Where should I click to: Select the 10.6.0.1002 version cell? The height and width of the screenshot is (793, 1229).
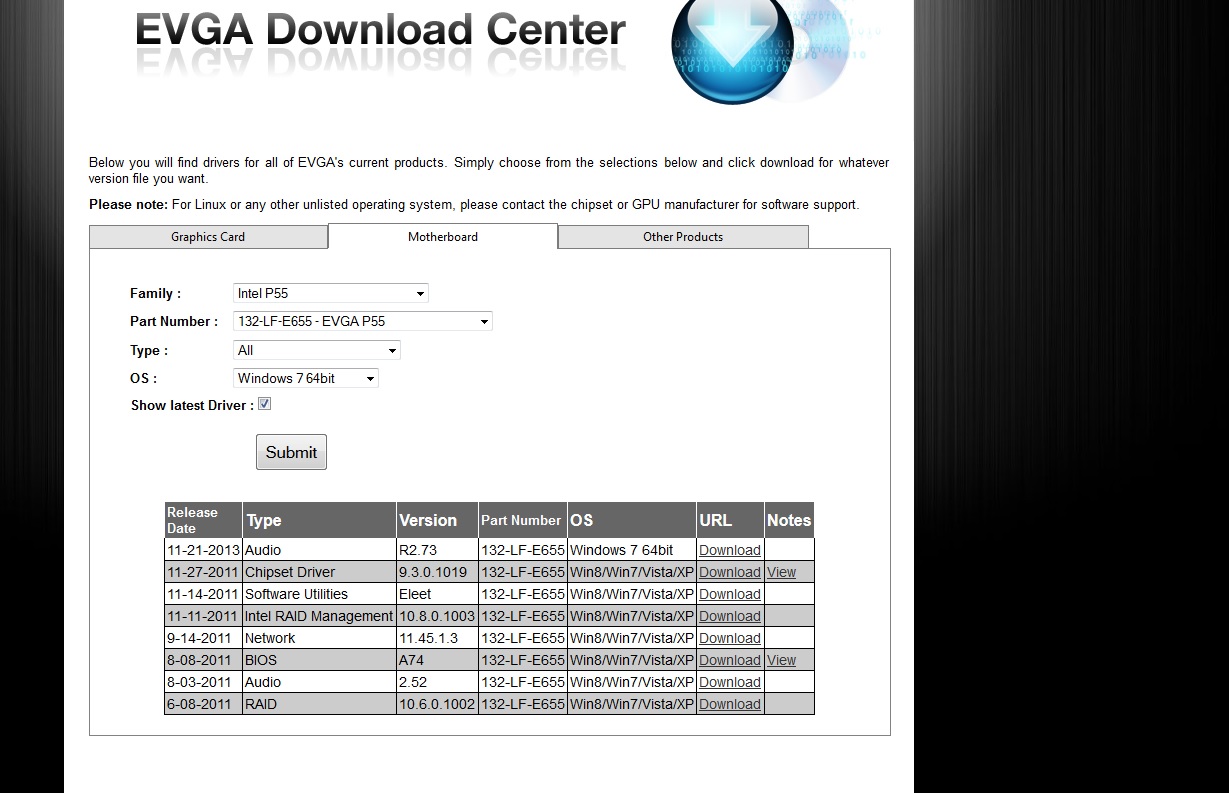pyautogui.click(x=437, y=704)
